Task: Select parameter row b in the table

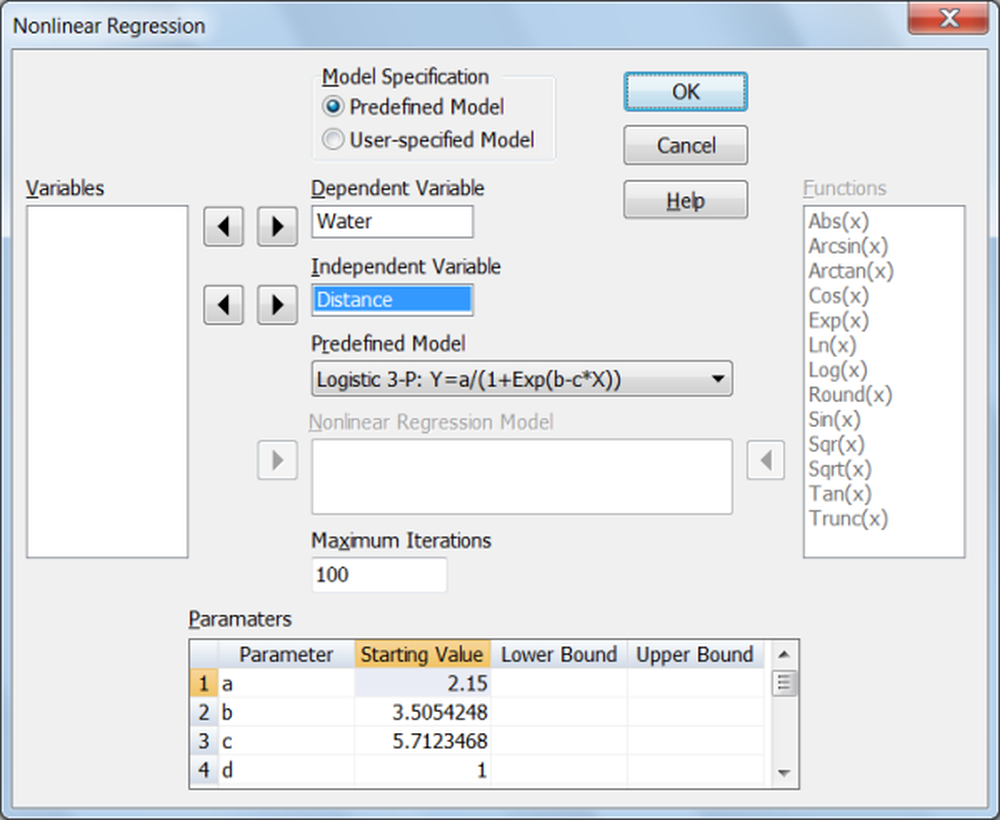Action: tap(287, 712)
